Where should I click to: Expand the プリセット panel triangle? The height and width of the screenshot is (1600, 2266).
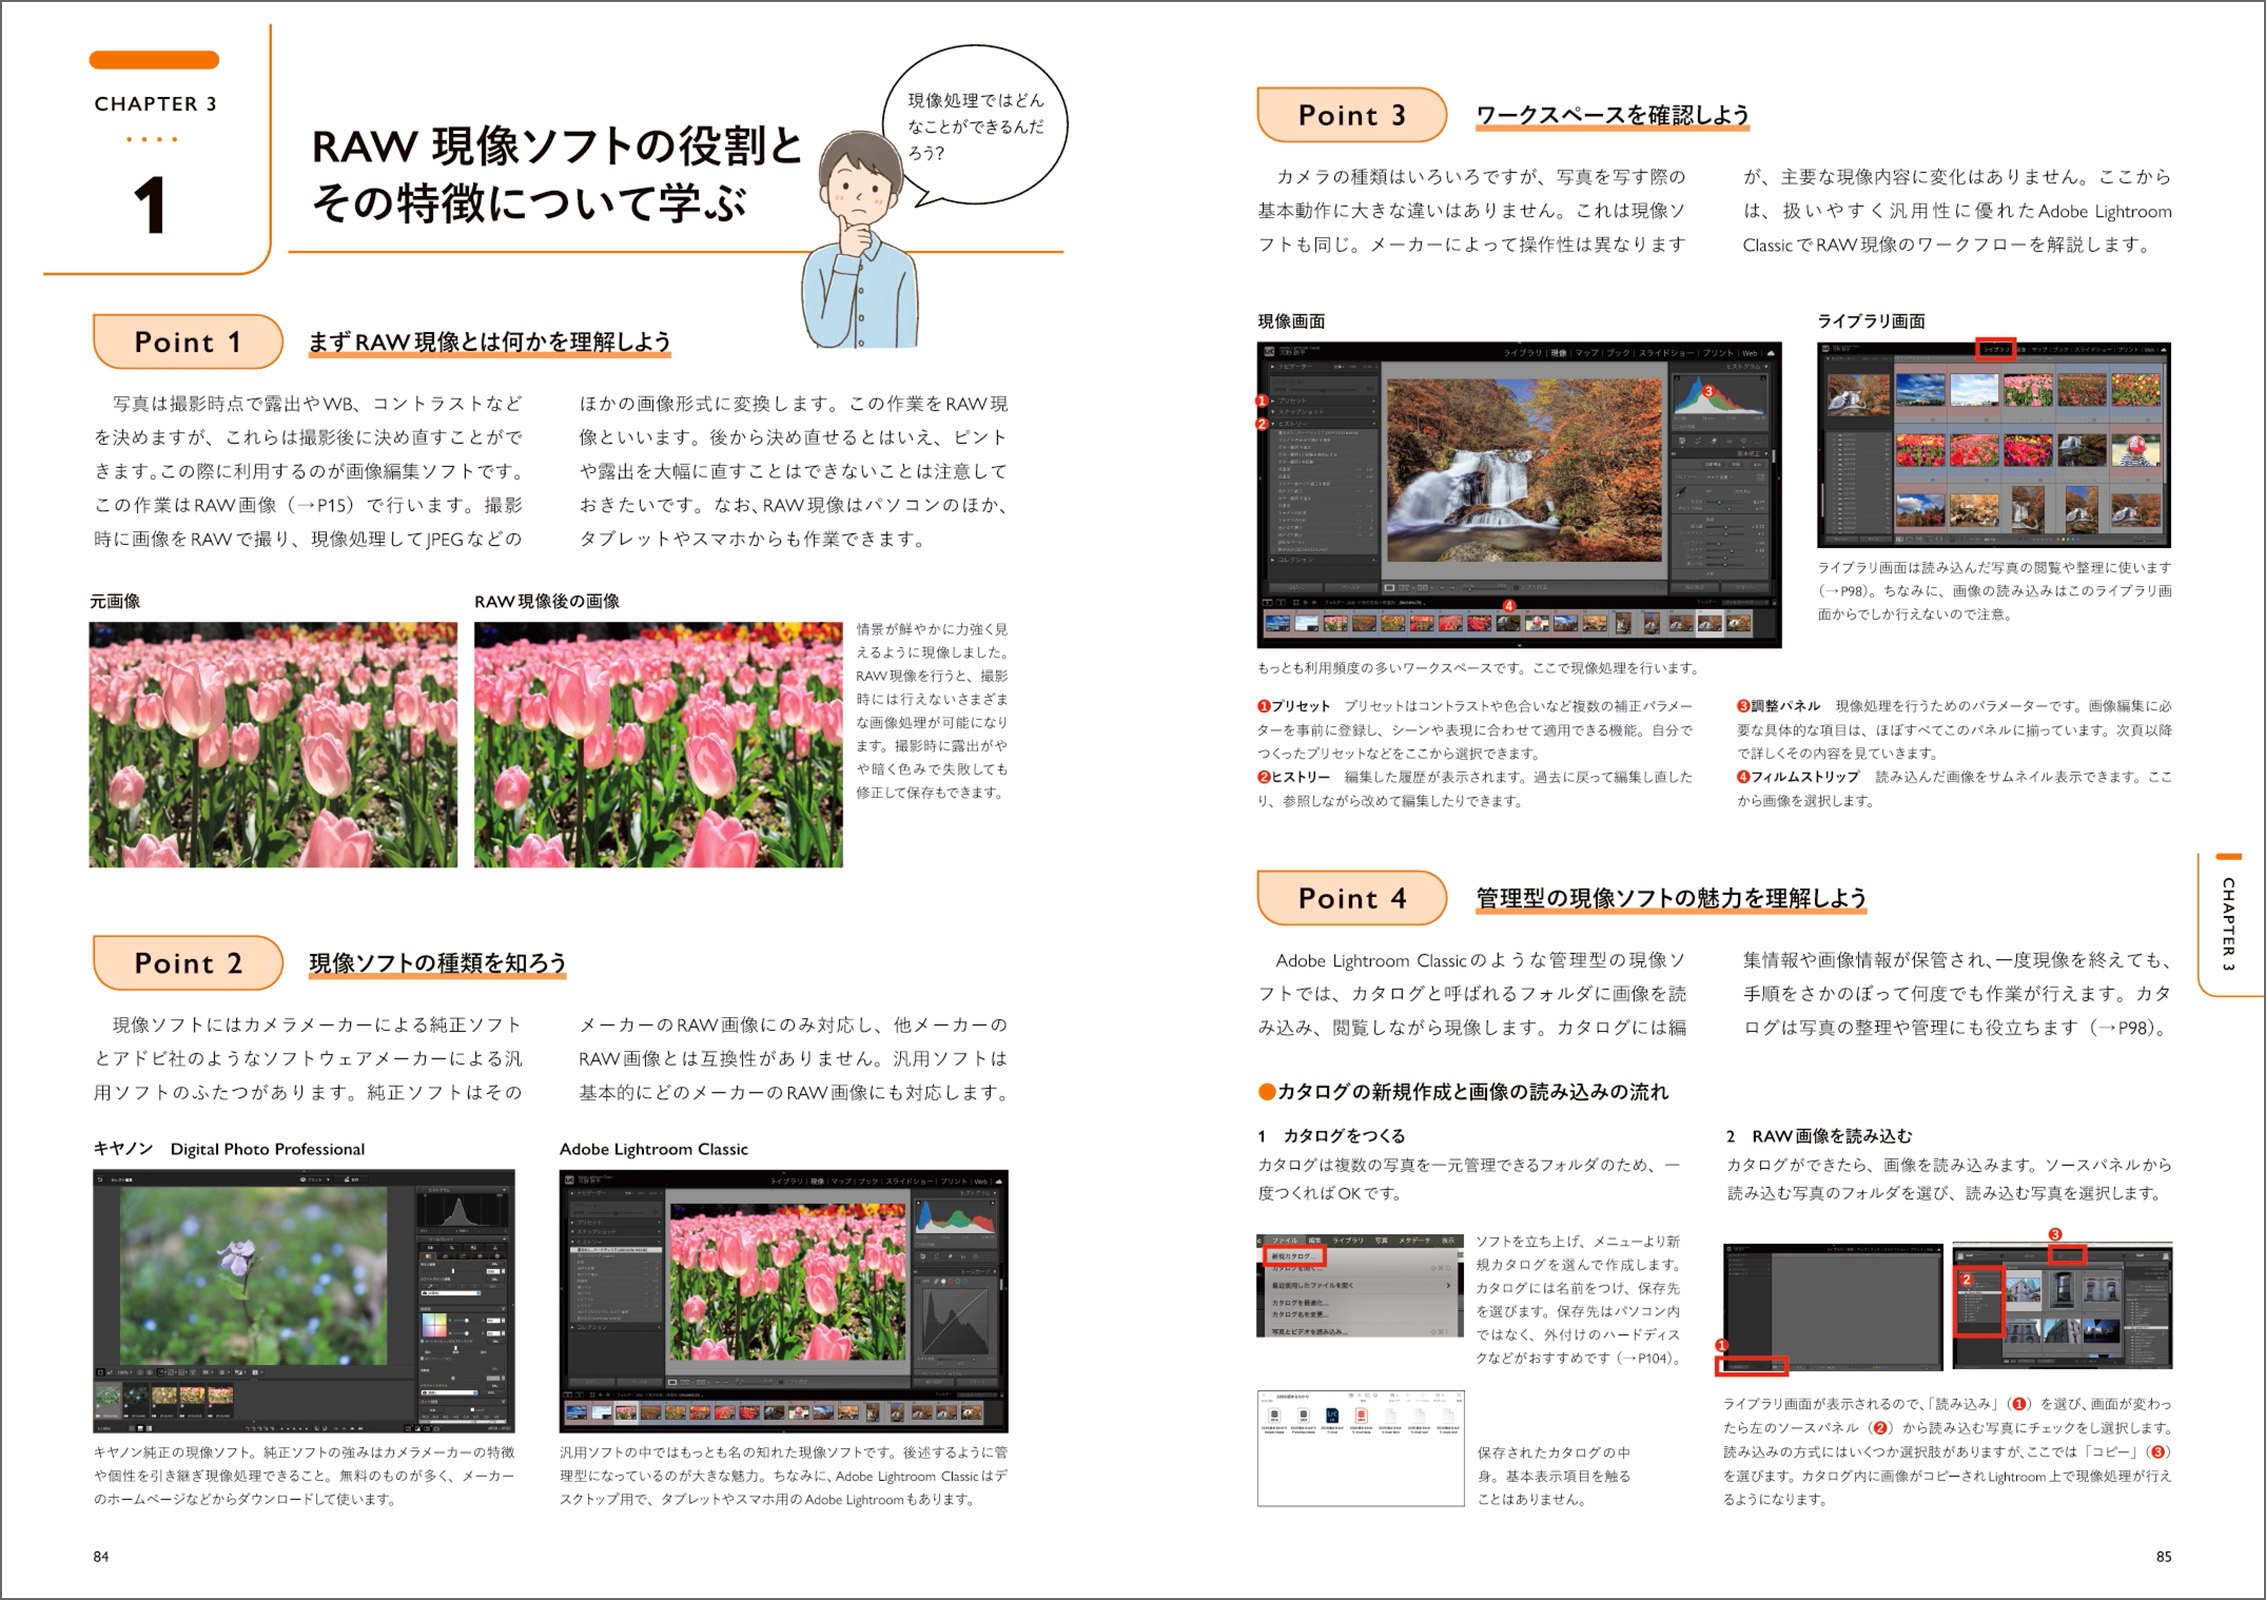pos(1273,400)
